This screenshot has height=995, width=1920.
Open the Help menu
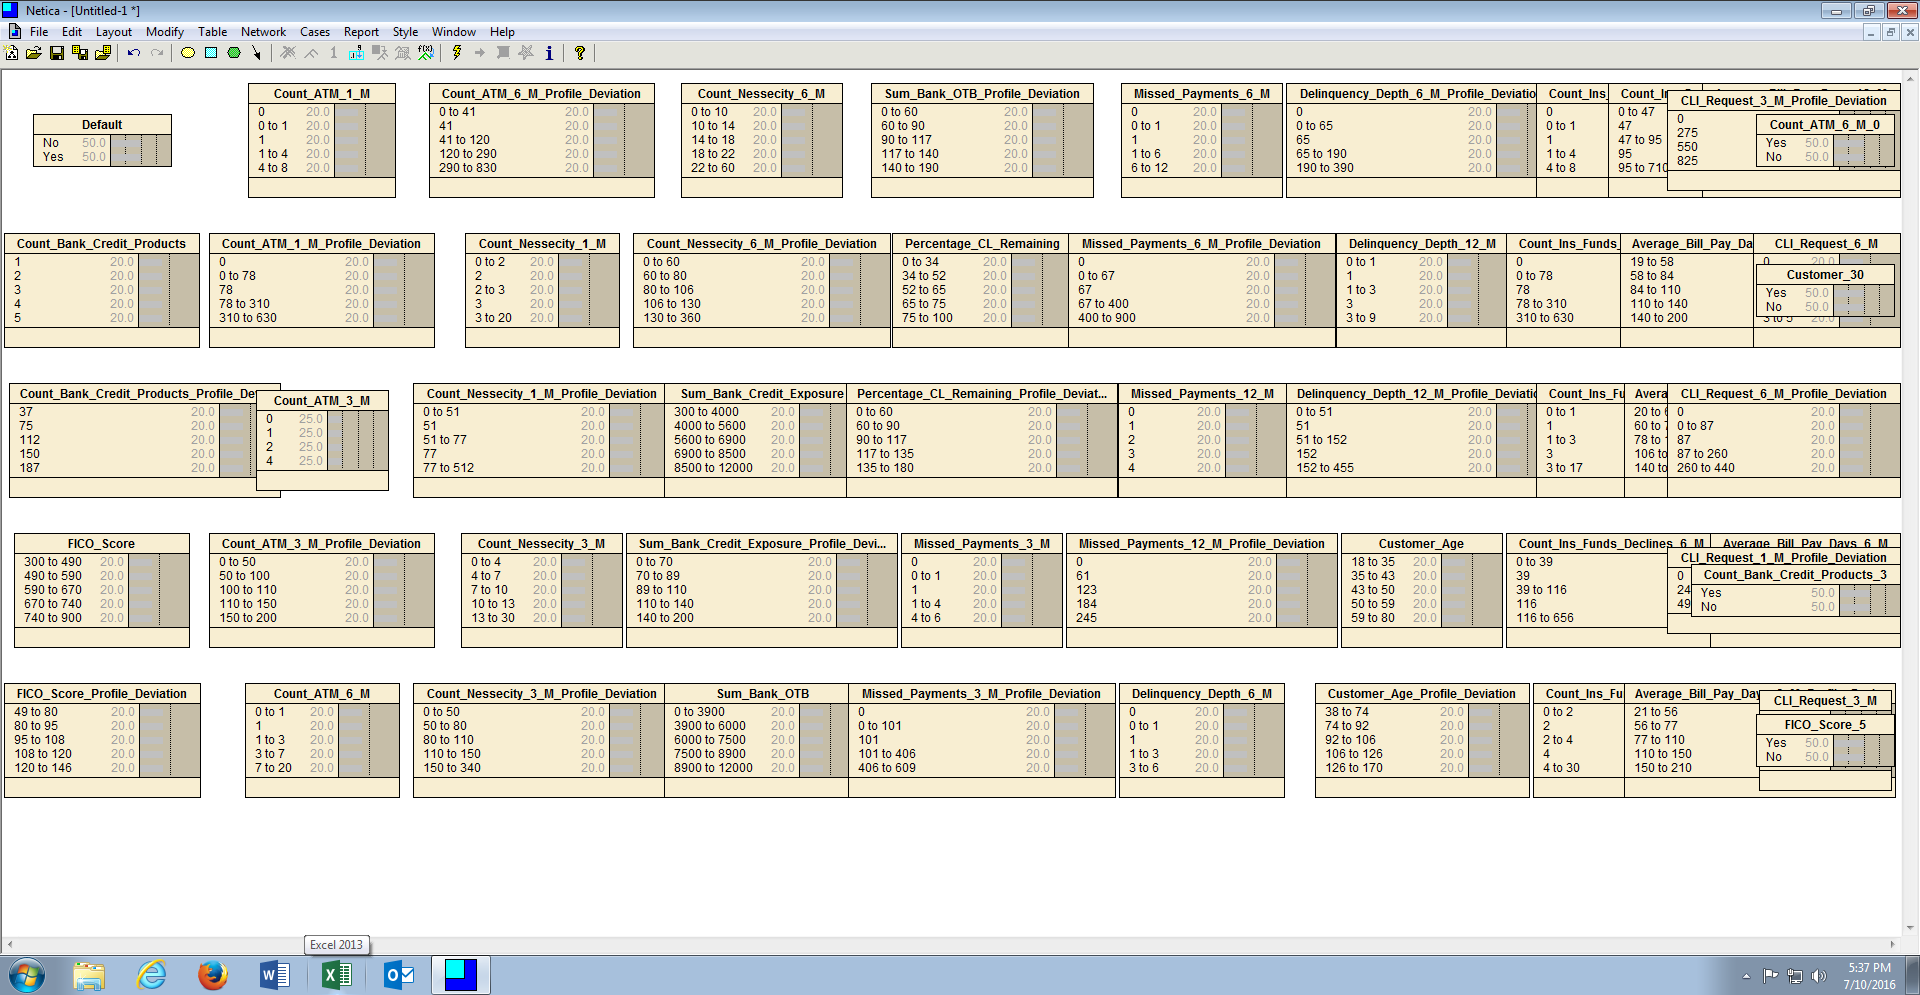(502, 32)
